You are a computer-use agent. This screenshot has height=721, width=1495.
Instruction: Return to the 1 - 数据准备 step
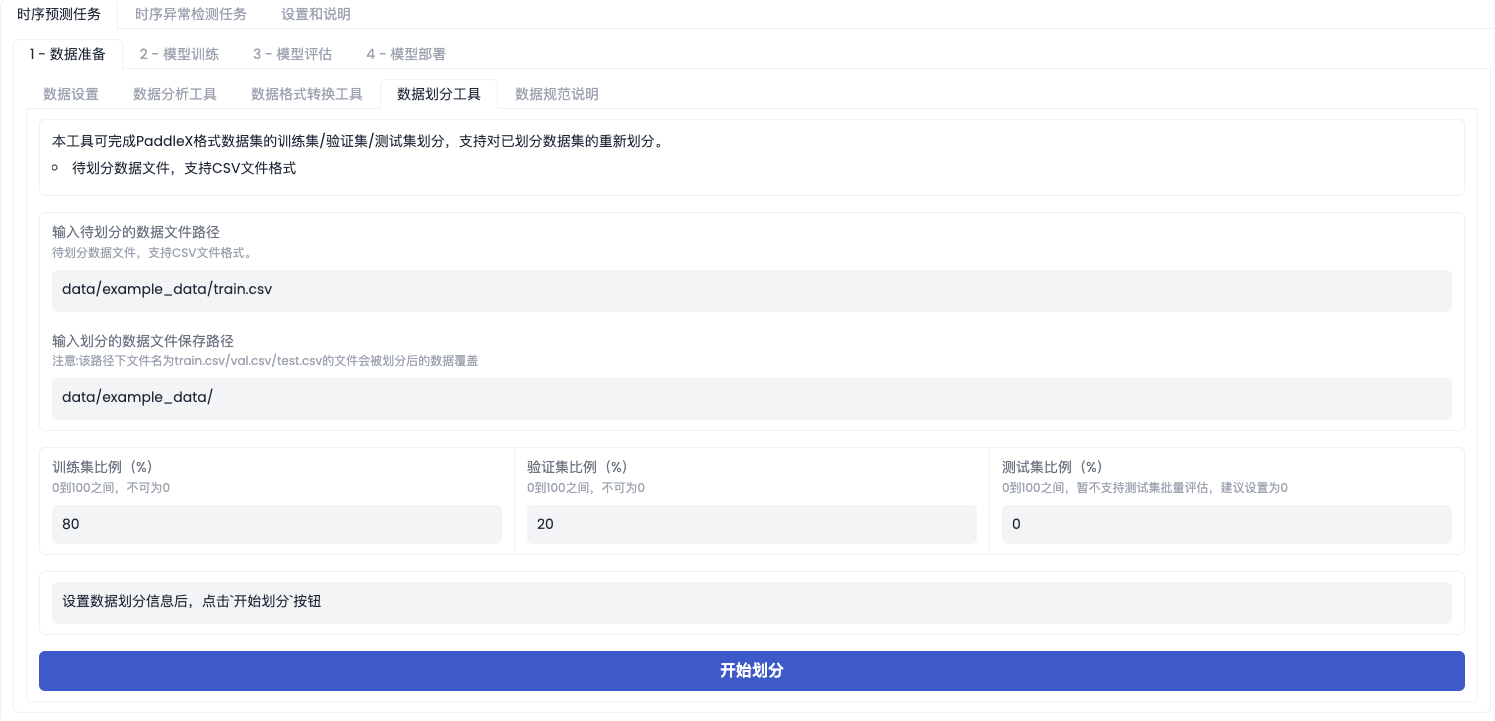[67, 54]
